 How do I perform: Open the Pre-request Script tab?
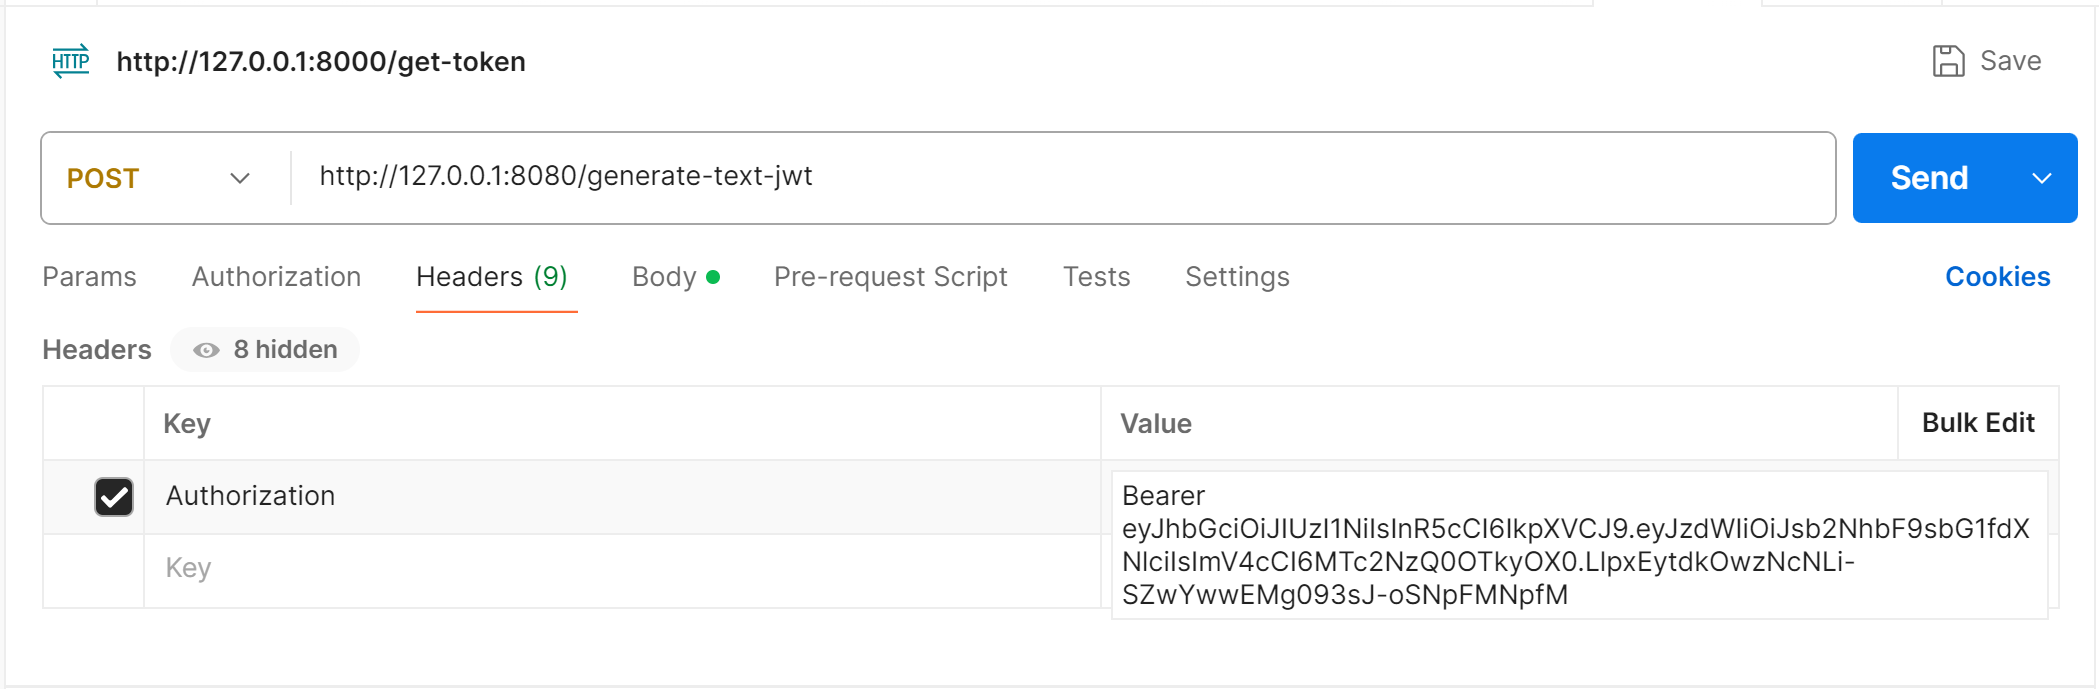[890, 277]
